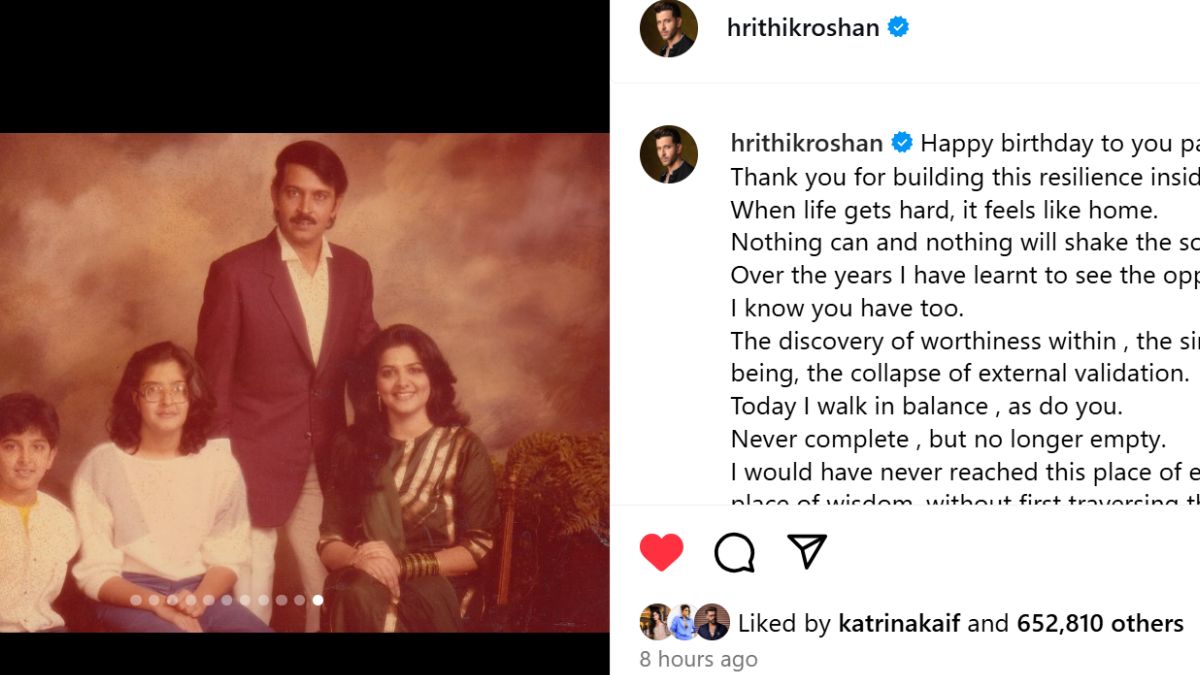Jump to the second carousel dot
Viewport: 1200px width, 675px height.
[x=154, y=600]
